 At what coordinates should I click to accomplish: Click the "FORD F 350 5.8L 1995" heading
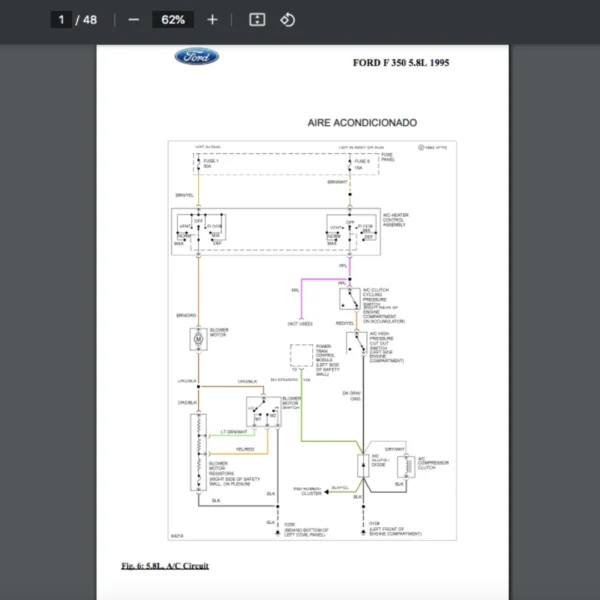(401, 62)
